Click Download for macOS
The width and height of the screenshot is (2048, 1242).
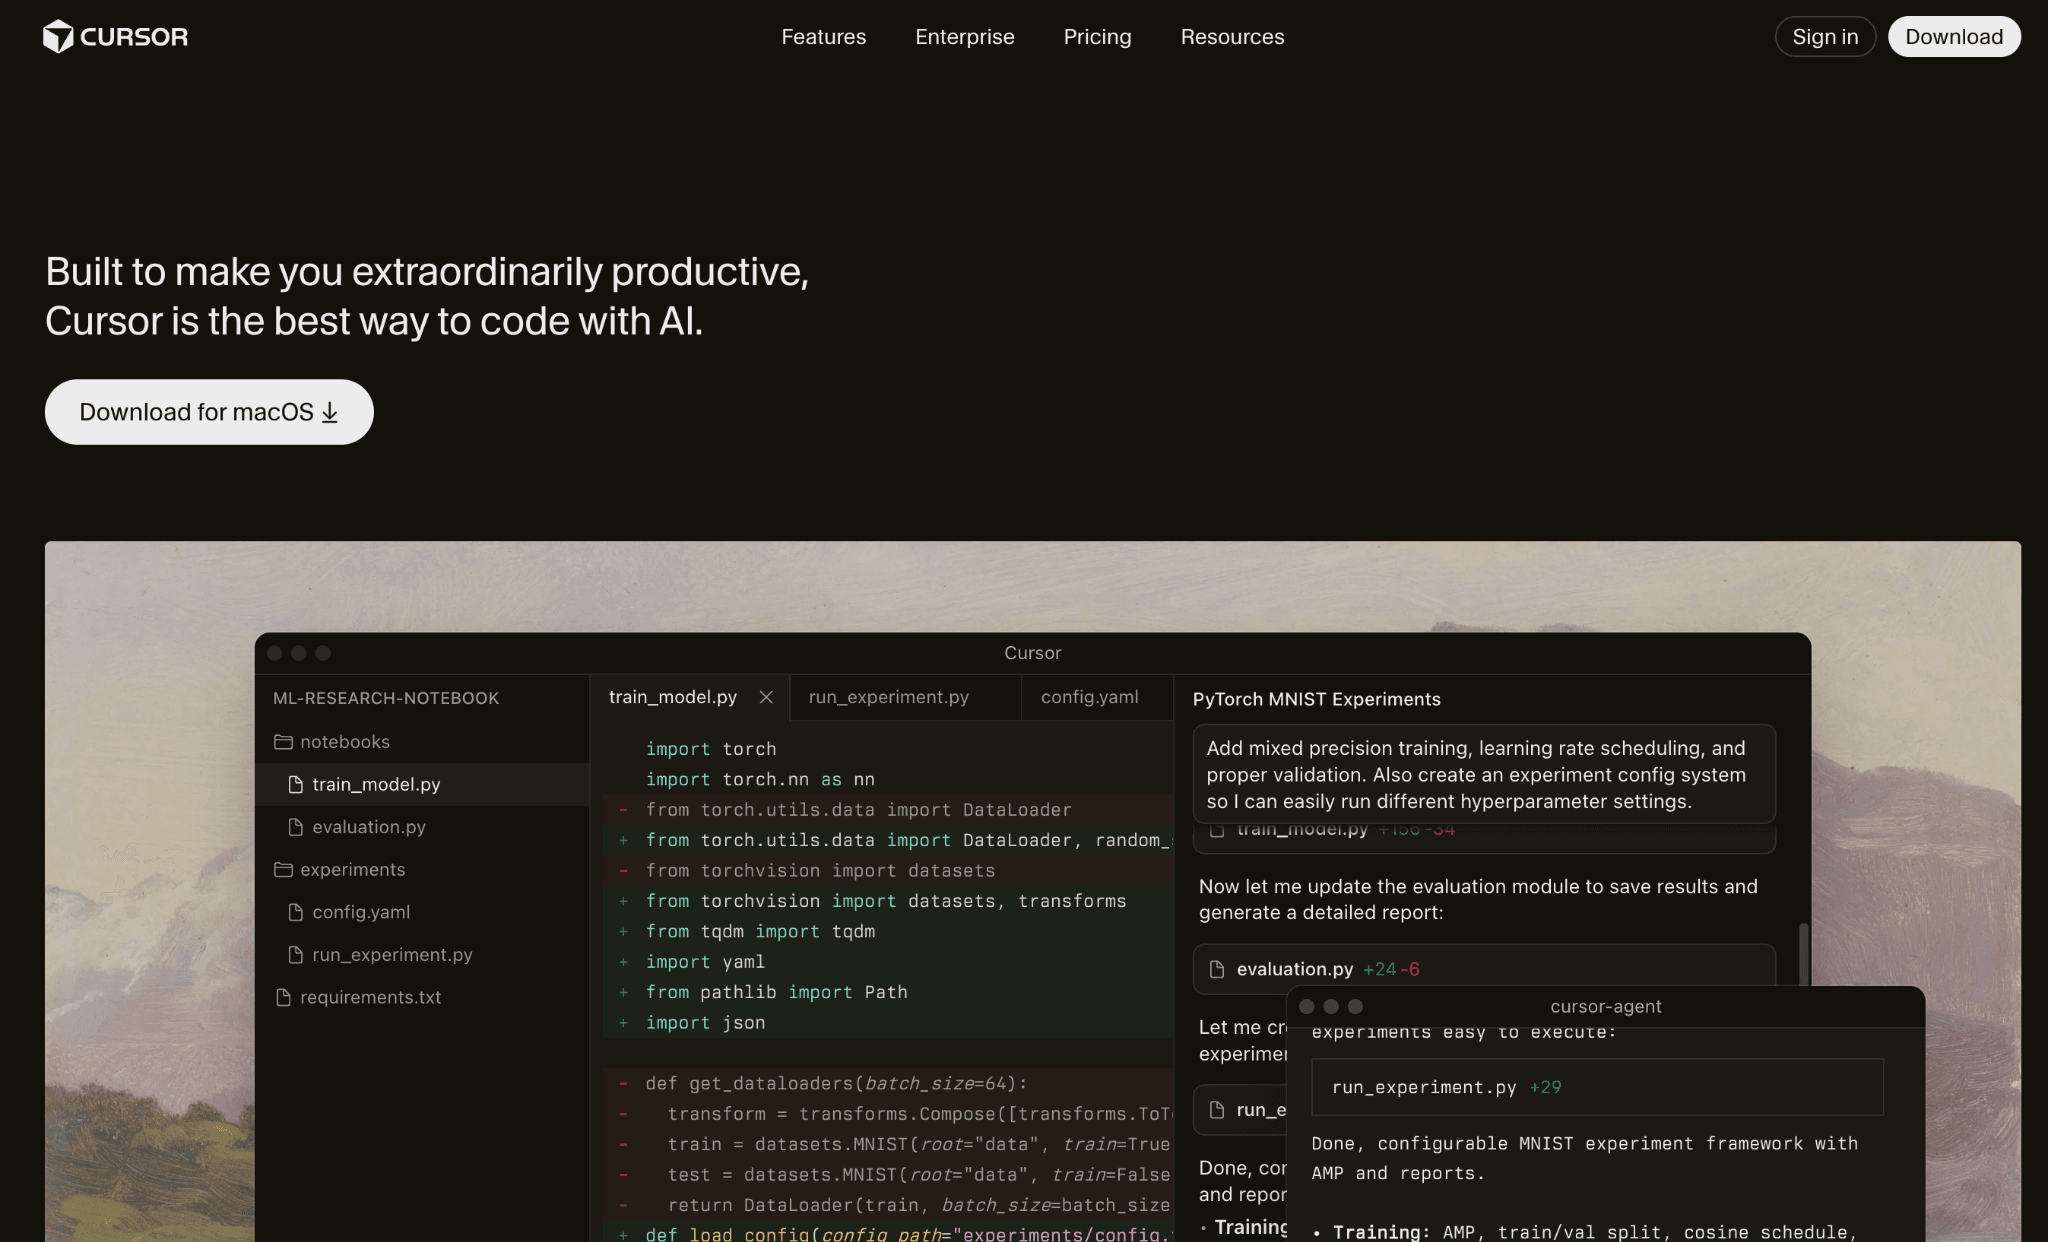point(208,411)
